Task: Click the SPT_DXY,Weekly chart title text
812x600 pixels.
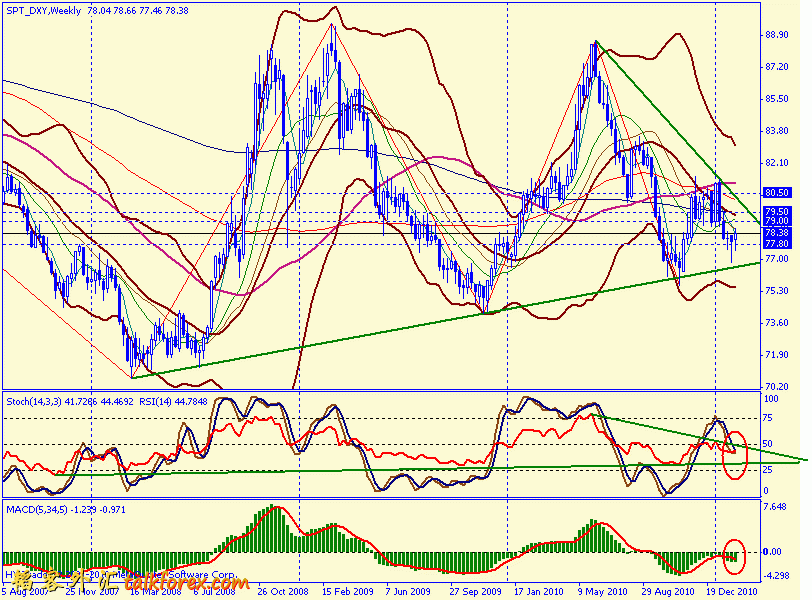Action: coord(44,11)
